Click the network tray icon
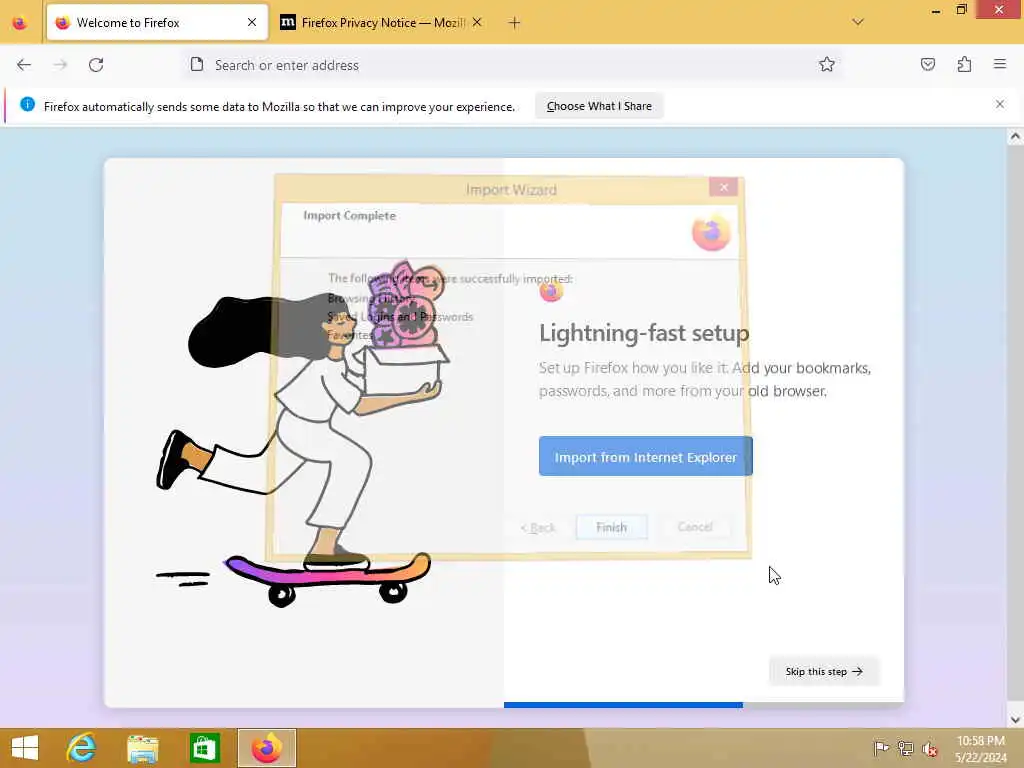The height and width of the screenshot is (768, 1024). 906,748
